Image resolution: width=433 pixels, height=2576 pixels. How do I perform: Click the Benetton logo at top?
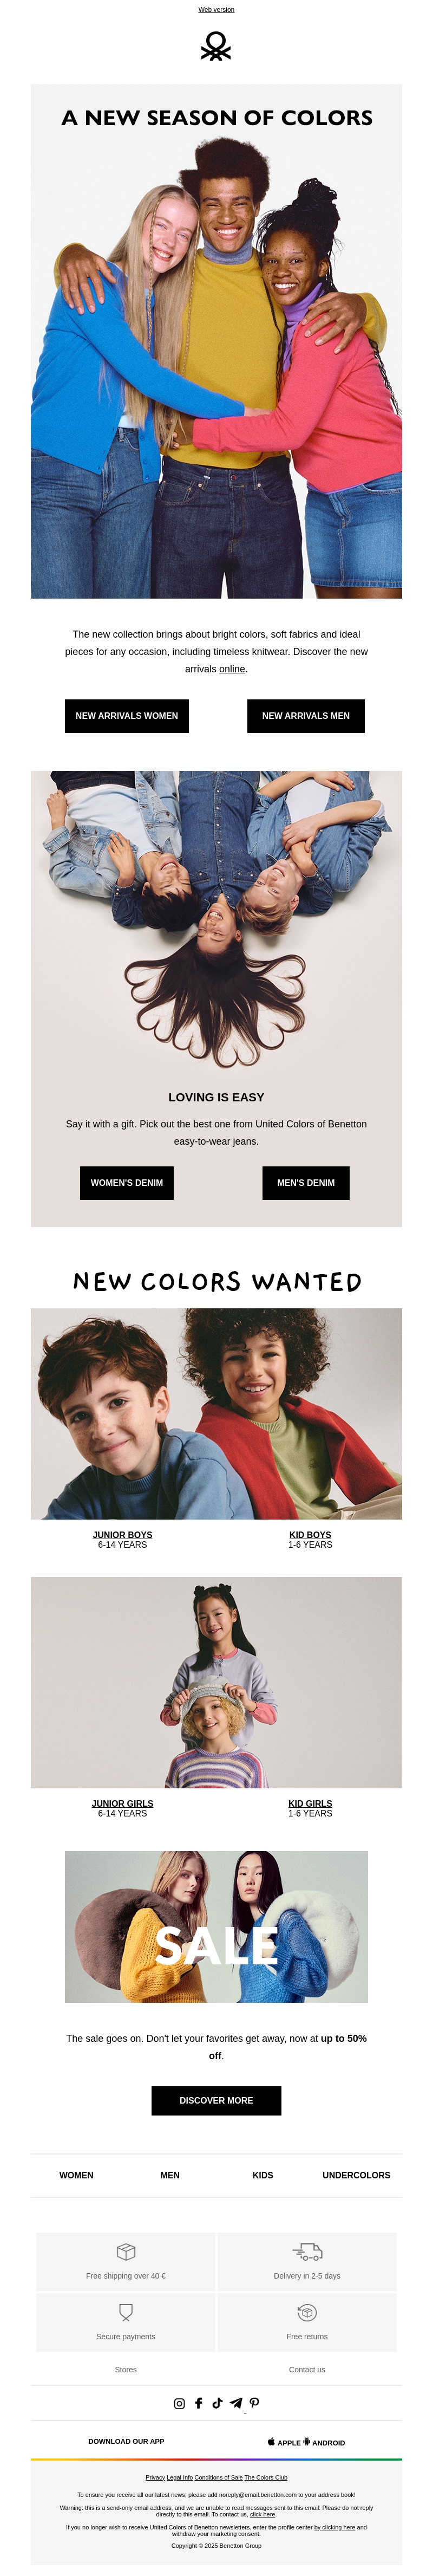point(216,46)
